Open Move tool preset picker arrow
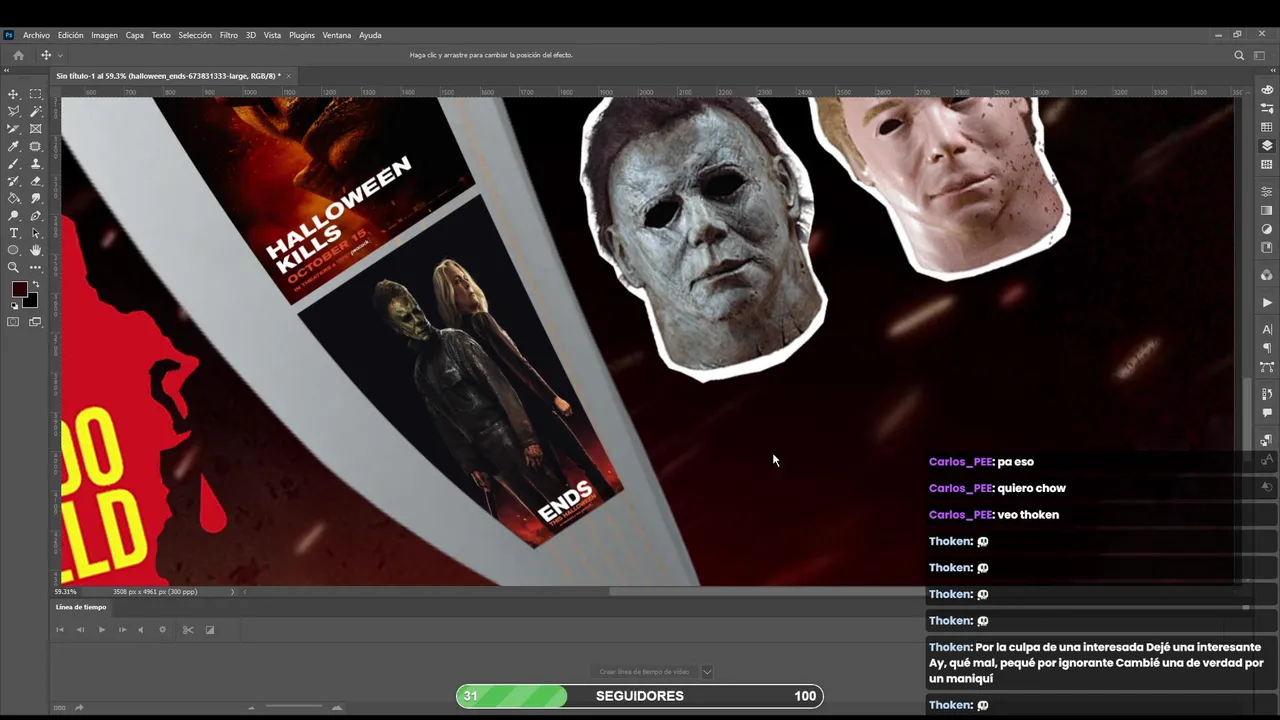 click(60, 55)
